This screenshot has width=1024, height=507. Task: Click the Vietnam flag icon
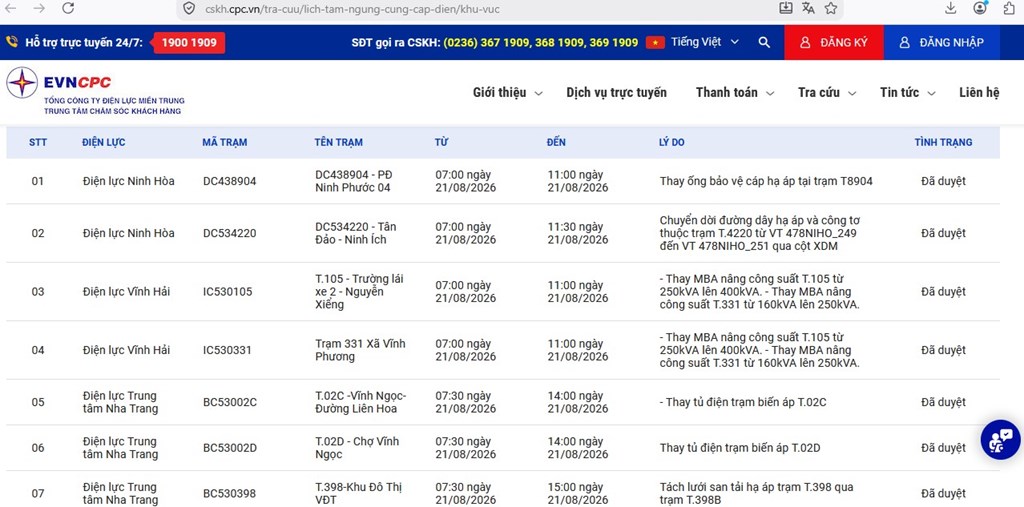(655, 42)
